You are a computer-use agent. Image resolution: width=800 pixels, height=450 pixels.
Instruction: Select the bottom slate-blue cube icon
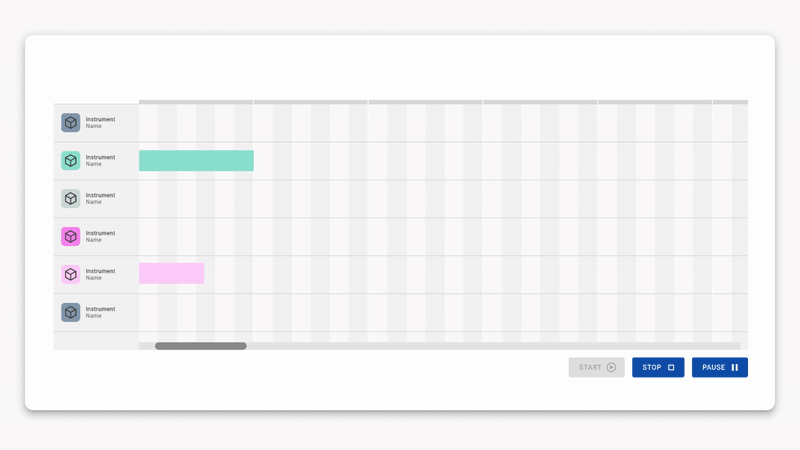point(70,312)
